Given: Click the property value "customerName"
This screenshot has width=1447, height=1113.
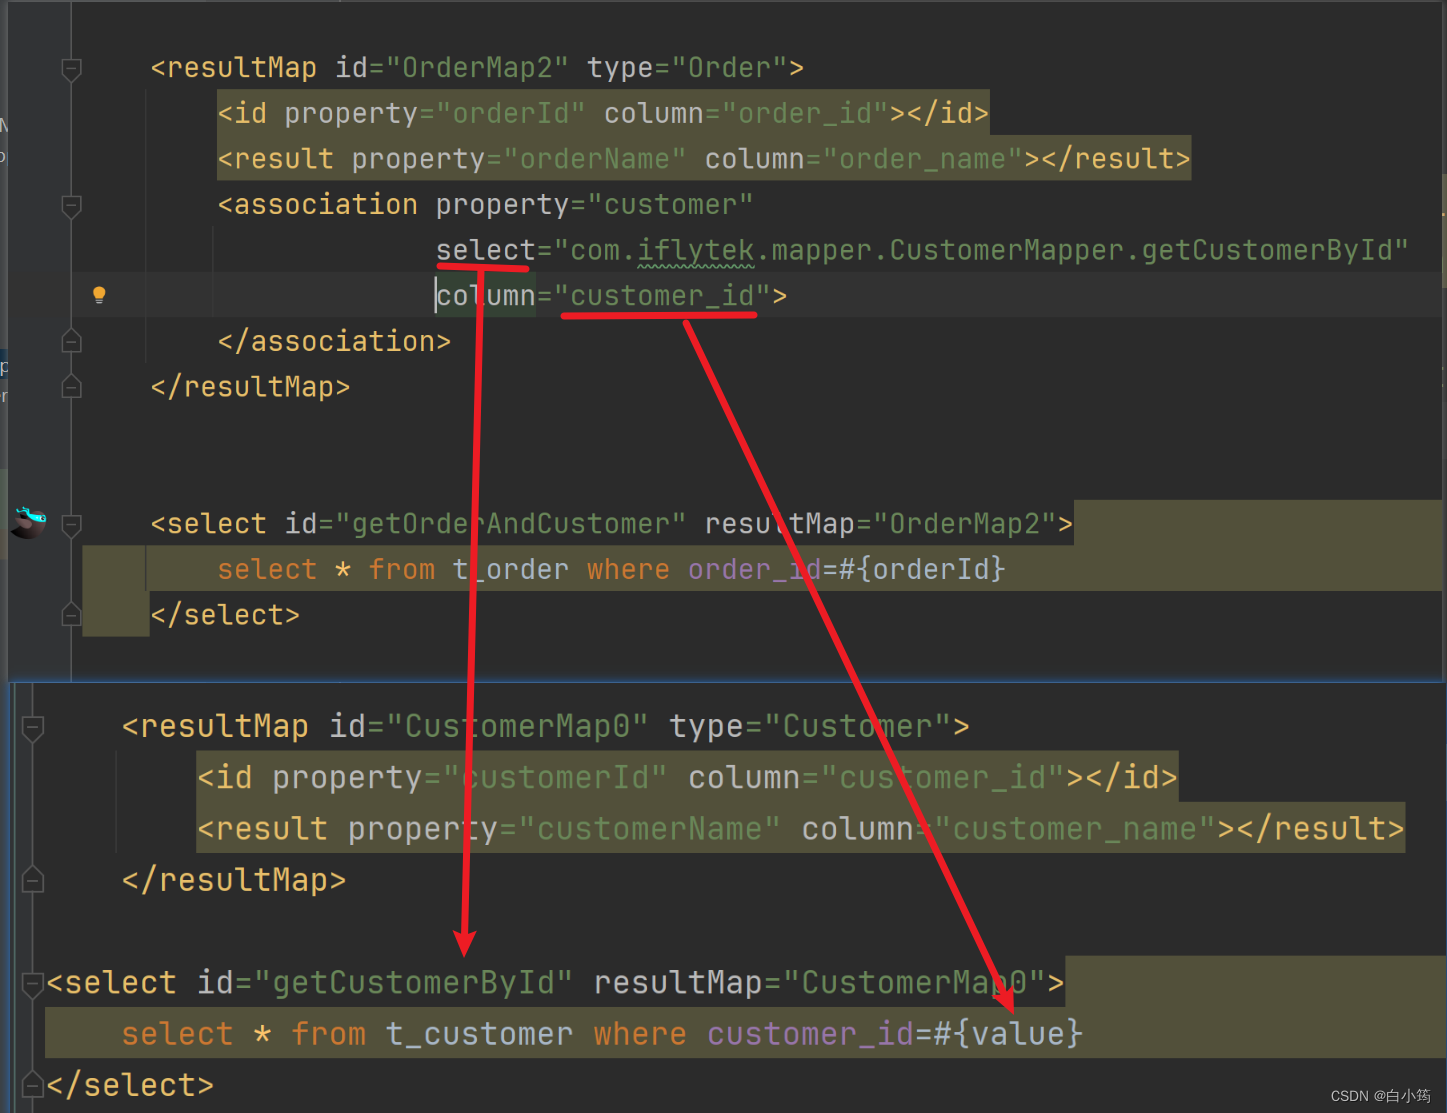Looking at the screenshot, I should (649, 829).
